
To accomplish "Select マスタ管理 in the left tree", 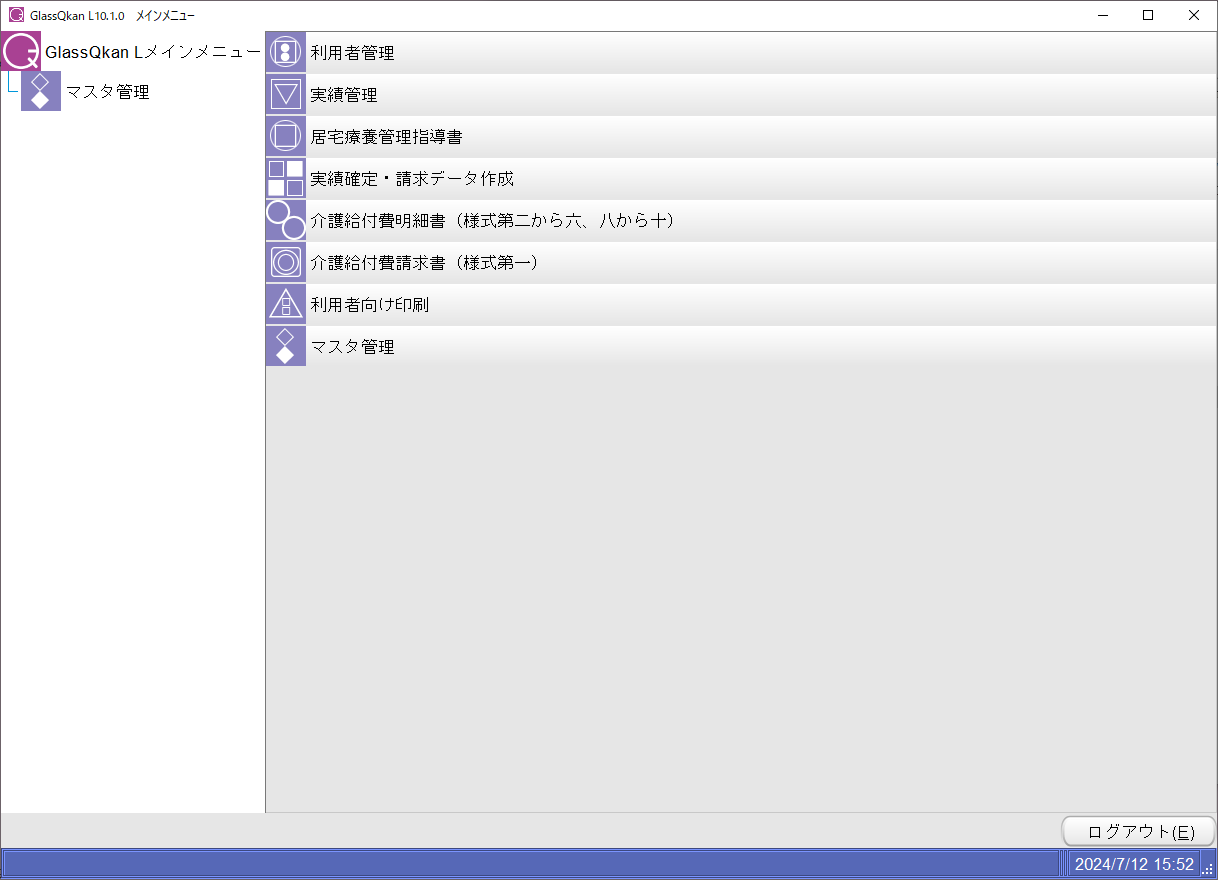I will click(x=110, y=91).
